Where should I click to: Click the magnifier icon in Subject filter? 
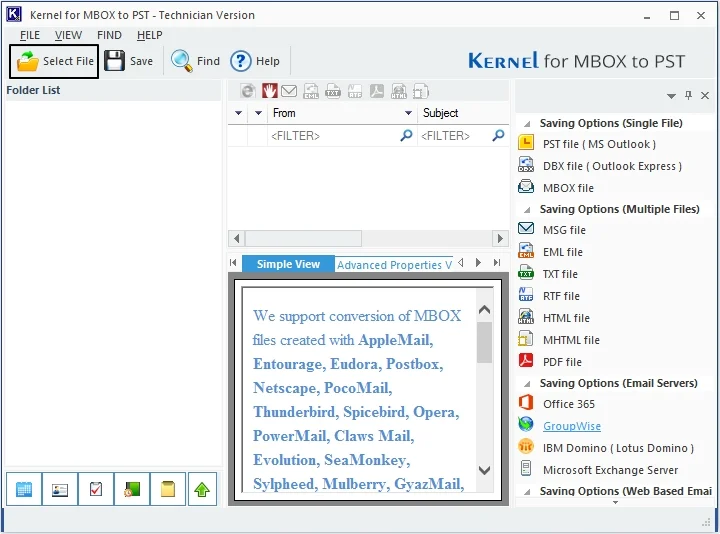[x=498, y=135]
